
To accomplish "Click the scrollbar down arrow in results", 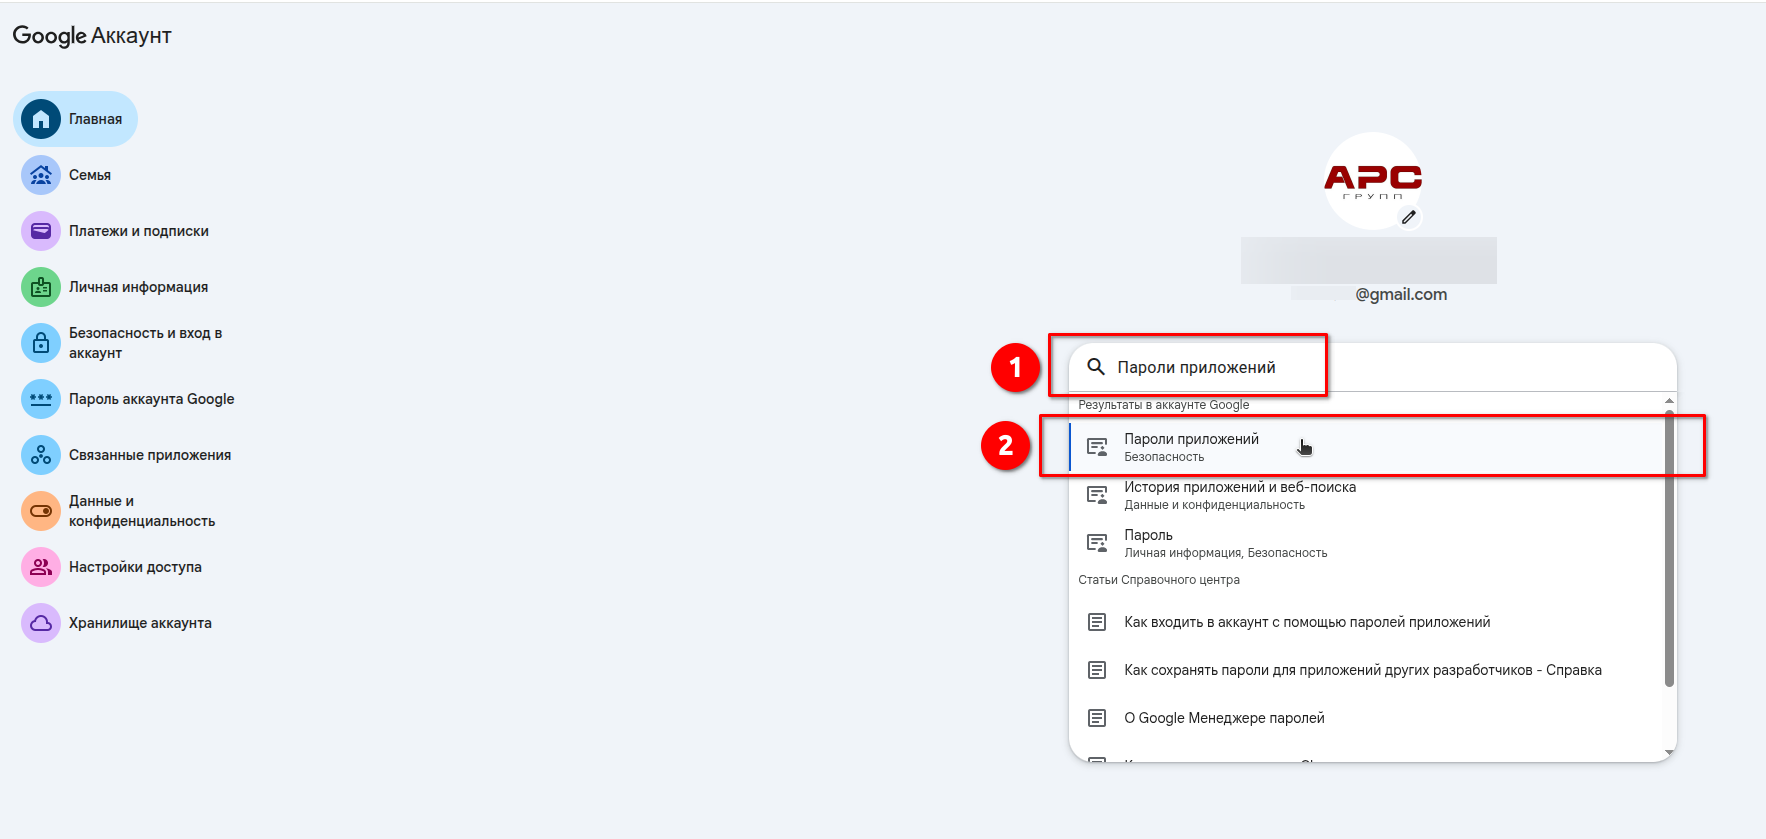I will click(x=1669, y=752).
